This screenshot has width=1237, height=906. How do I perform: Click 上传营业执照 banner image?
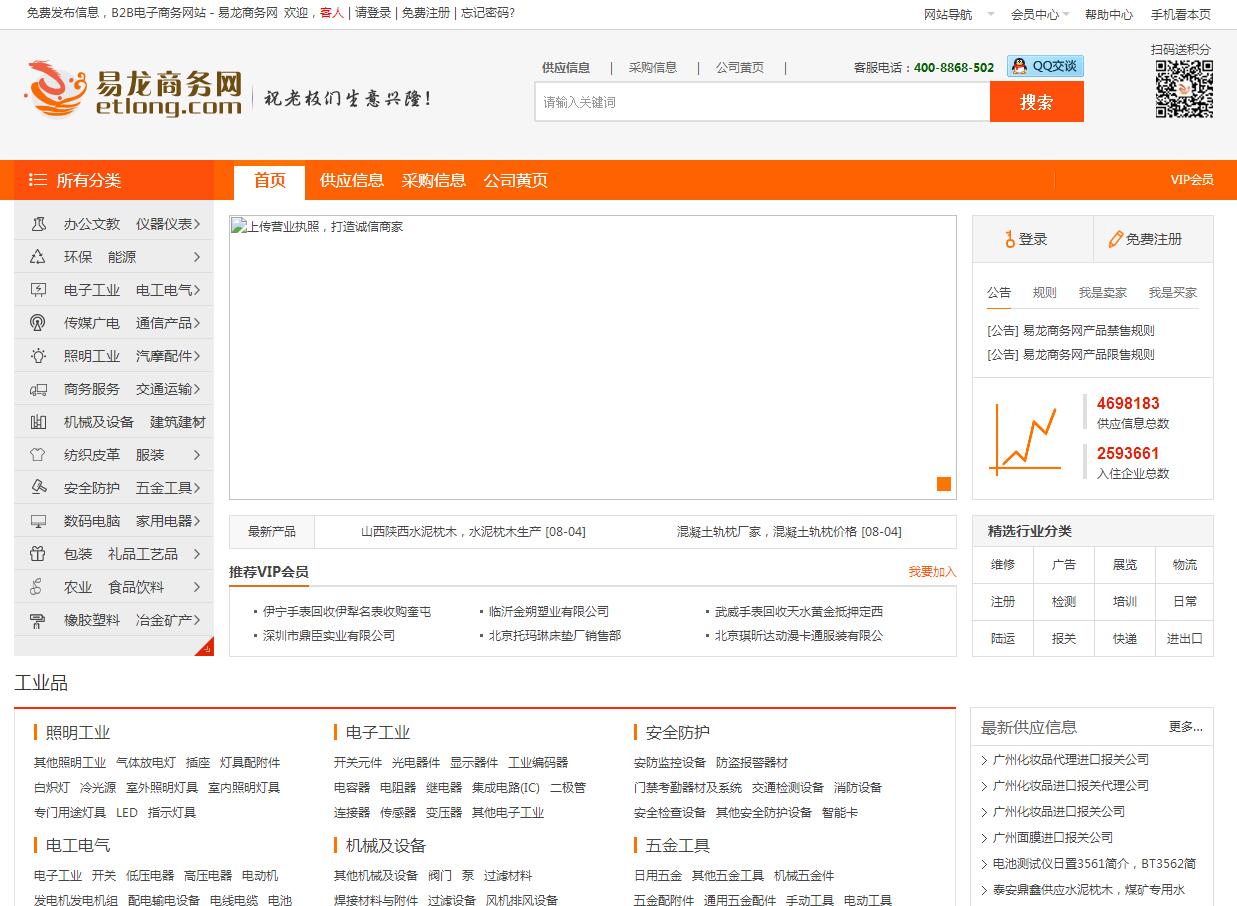click(x=592, y=357)
